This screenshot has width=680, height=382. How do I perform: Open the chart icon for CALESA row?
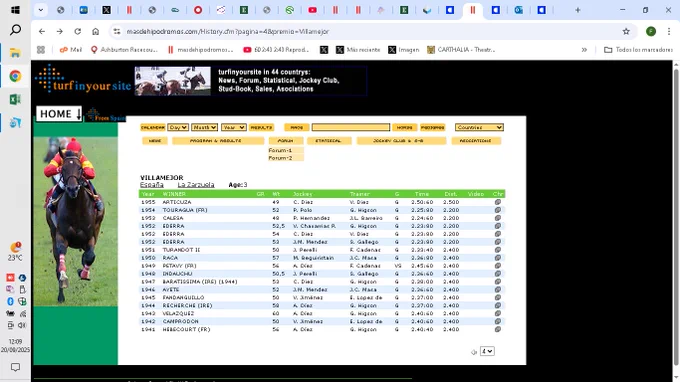497,218
